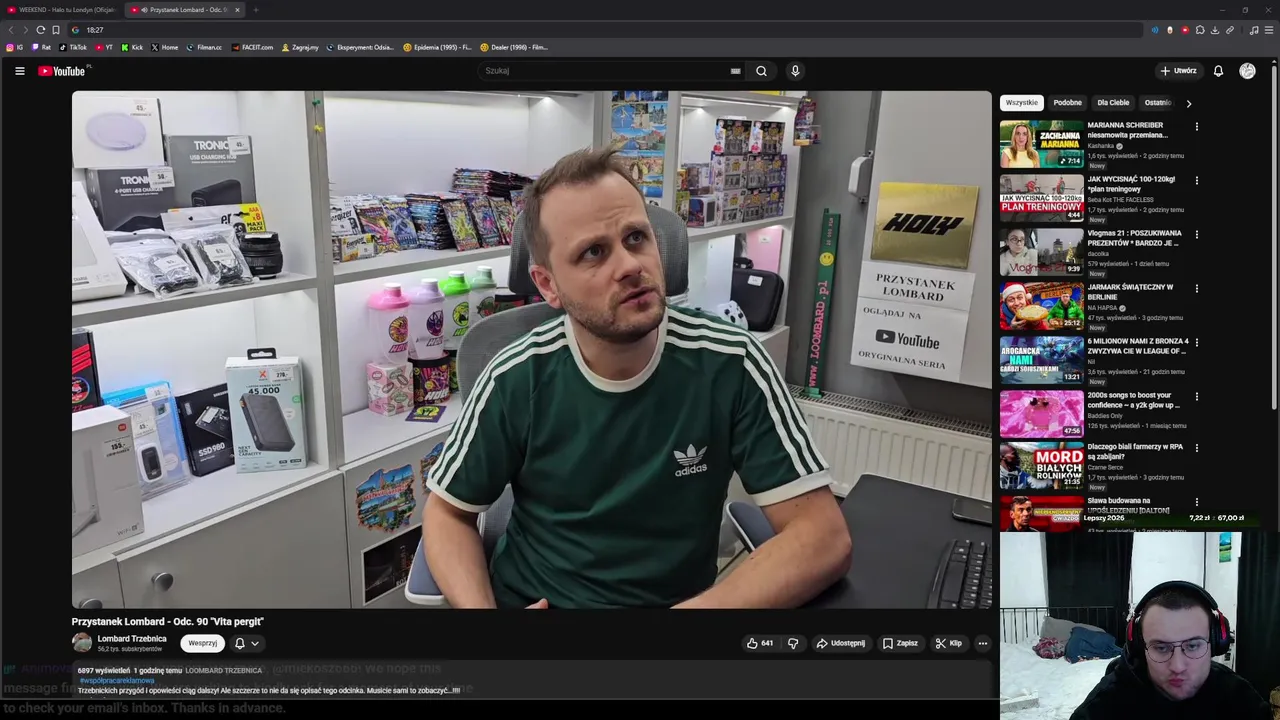Click the search magnifier button
Viewport: 1280px width, 720px height.
click(x=761, y=71)
